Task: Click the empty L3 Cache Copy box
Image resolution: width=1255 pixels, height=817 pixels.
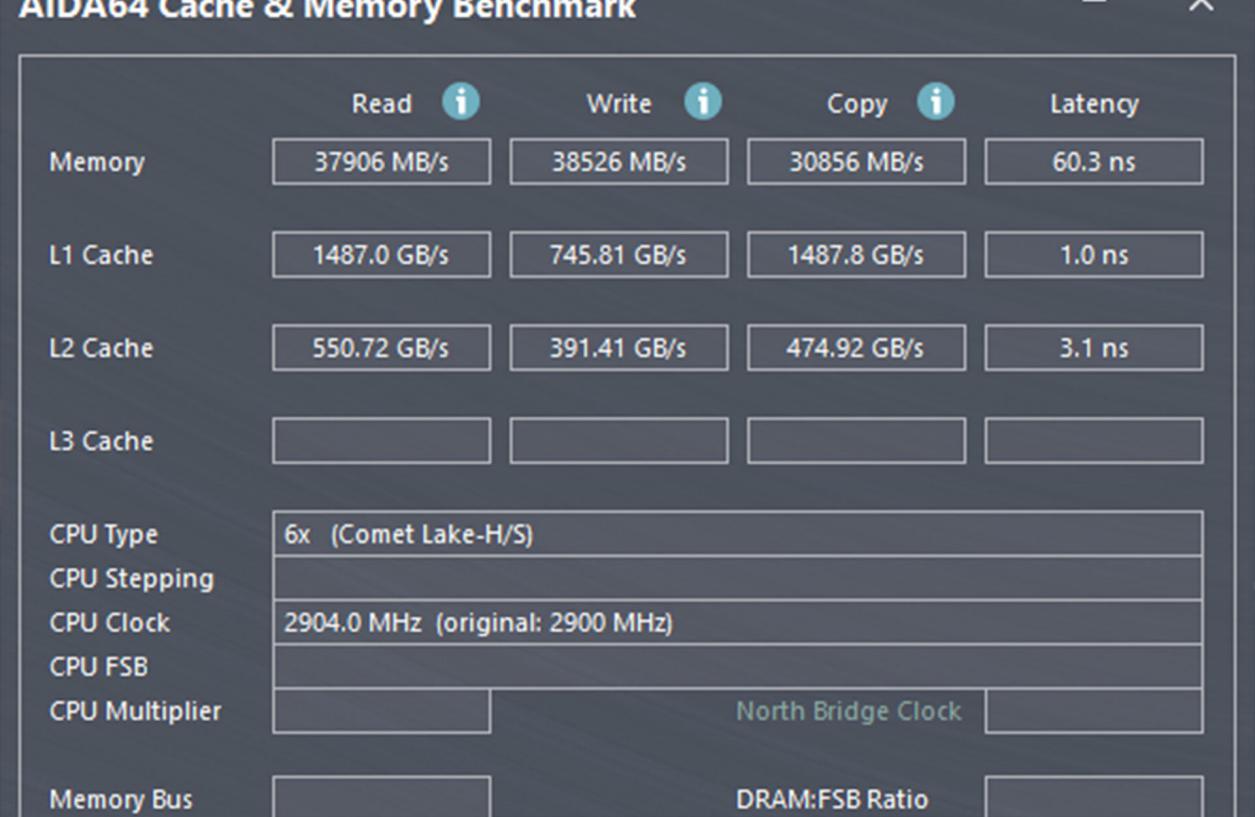Action: pyautogui.click(x=856, y=441)
